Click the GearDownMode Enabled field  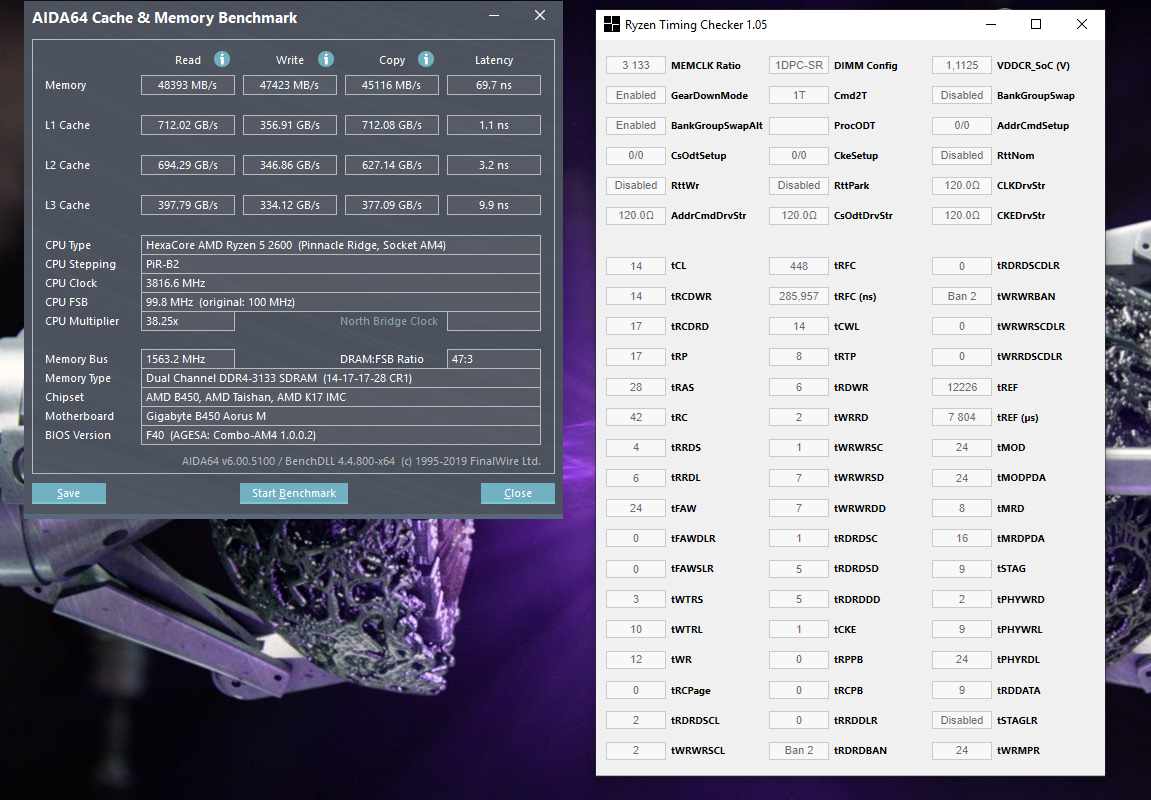[x=636, y=95]
